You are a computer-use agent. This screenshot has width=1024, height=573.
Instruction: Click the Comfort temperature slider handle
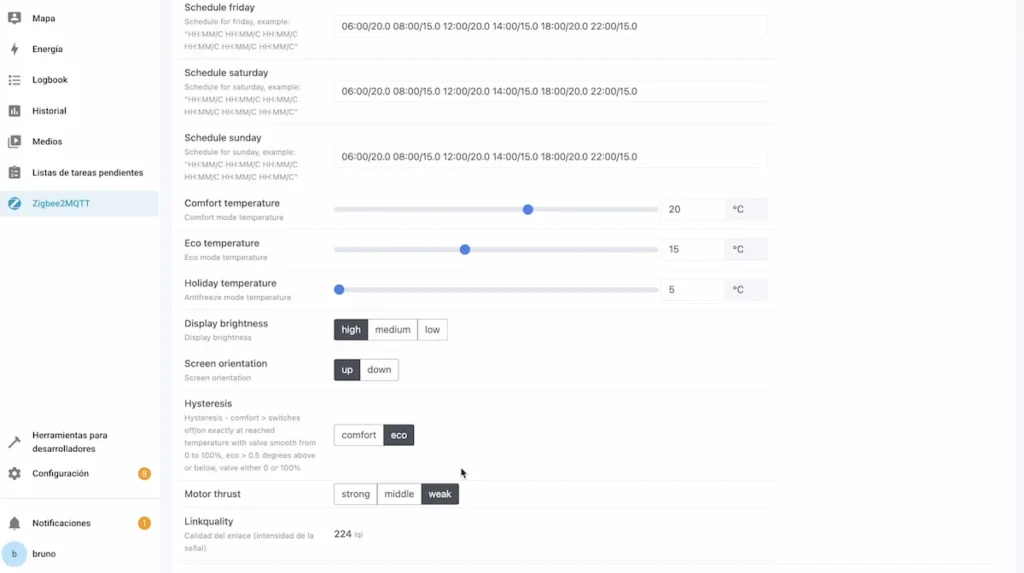pyautogui.click(x=528, y=210)
